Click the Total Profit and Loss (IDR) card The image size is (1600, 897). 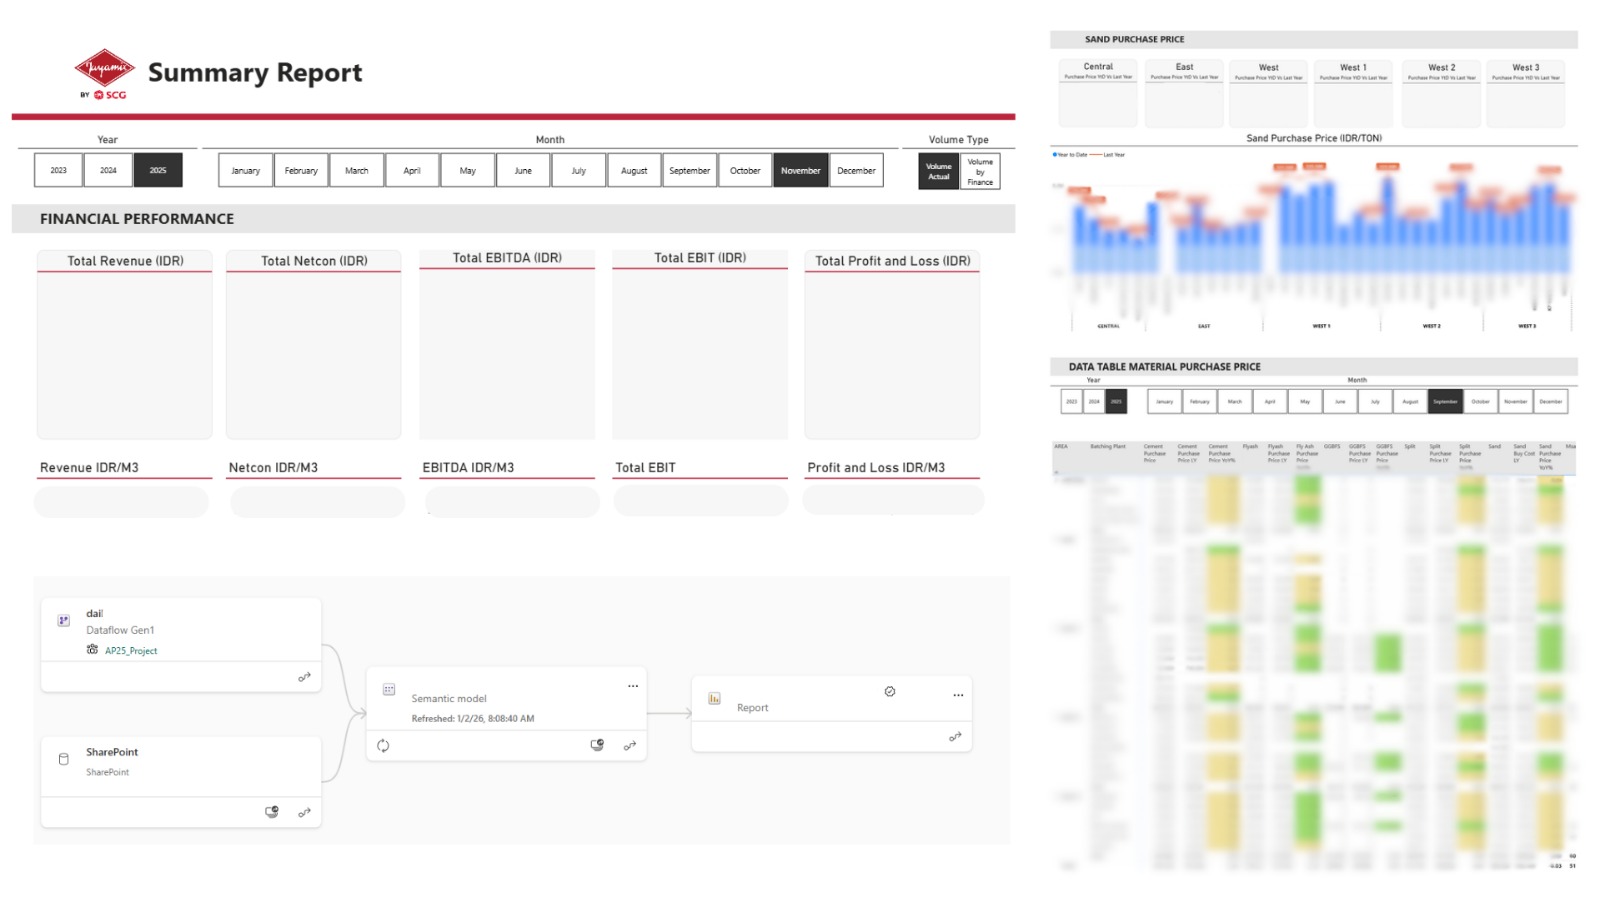[x=892, y=345]
